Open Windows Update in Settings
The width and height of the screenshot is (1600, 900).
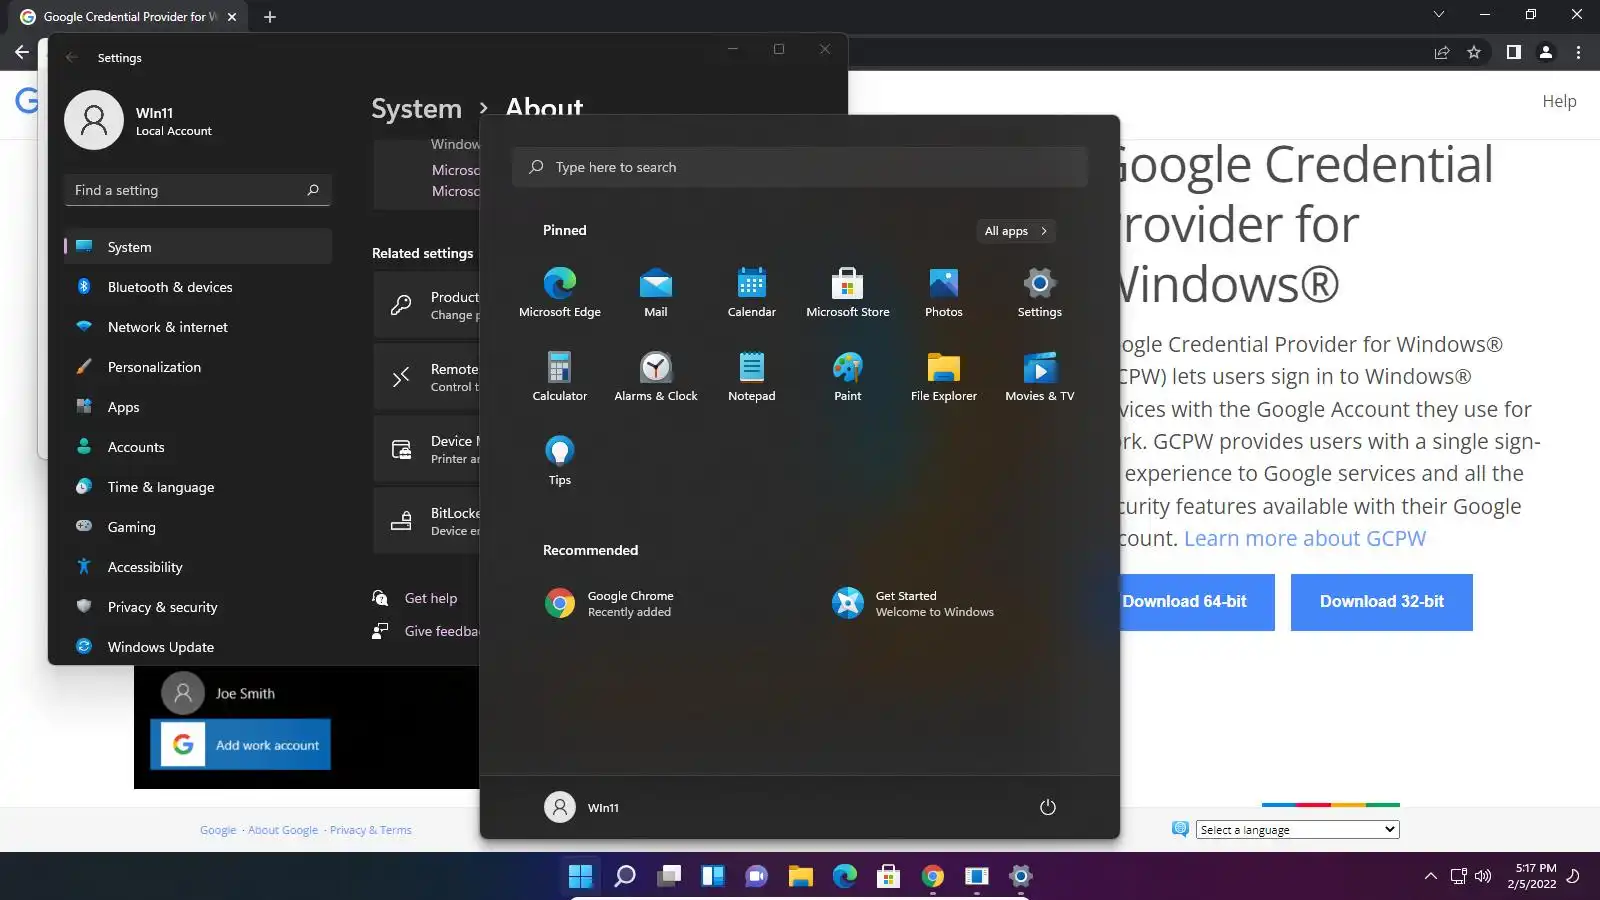198,647
